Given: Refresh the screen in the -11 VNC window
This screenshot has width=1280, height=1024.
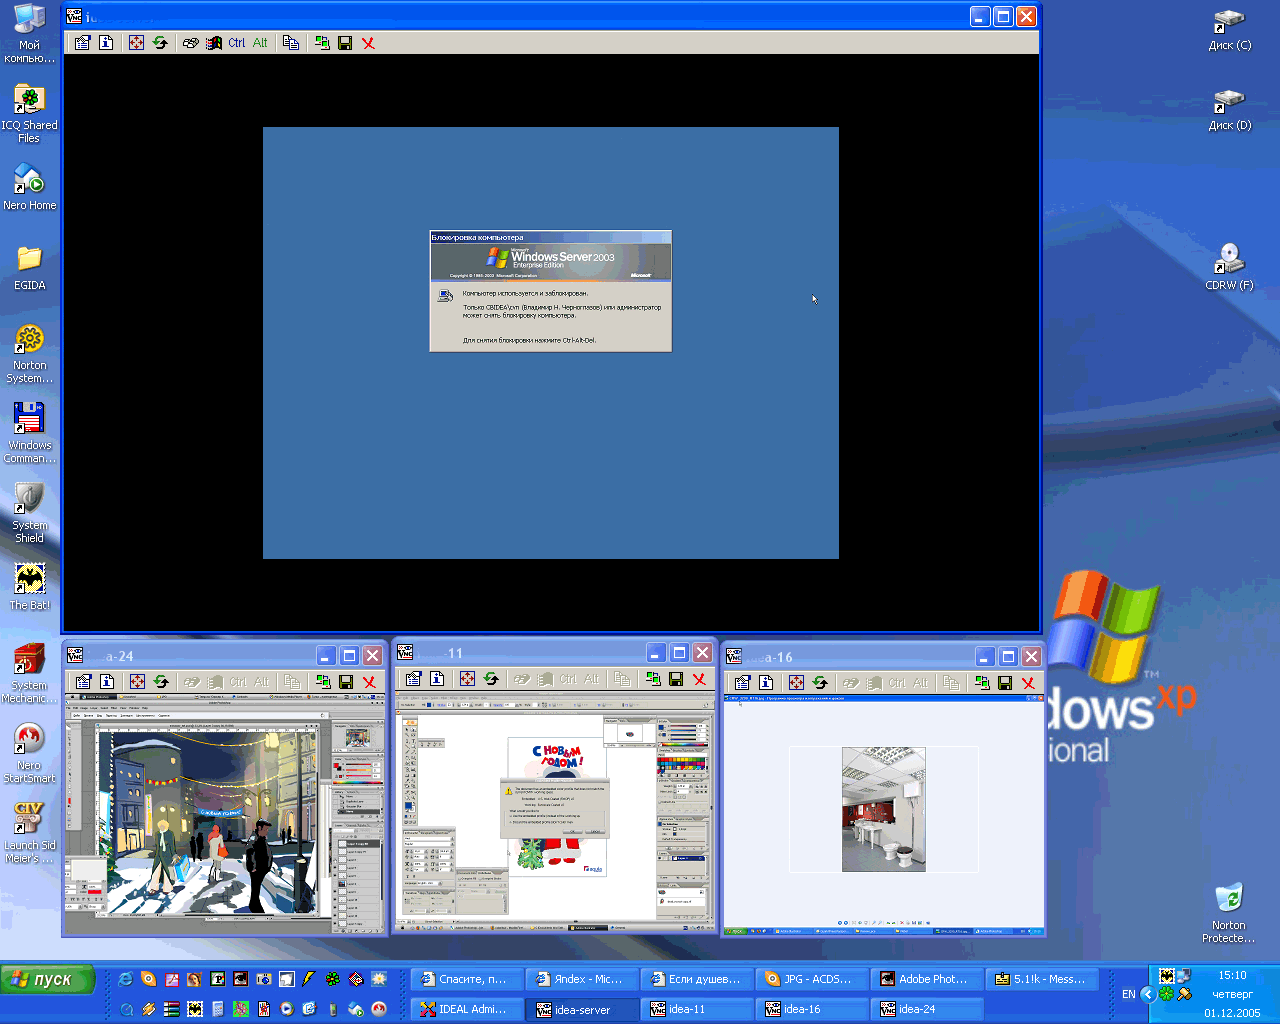Looking at the screenshot, I should [491, 679].
